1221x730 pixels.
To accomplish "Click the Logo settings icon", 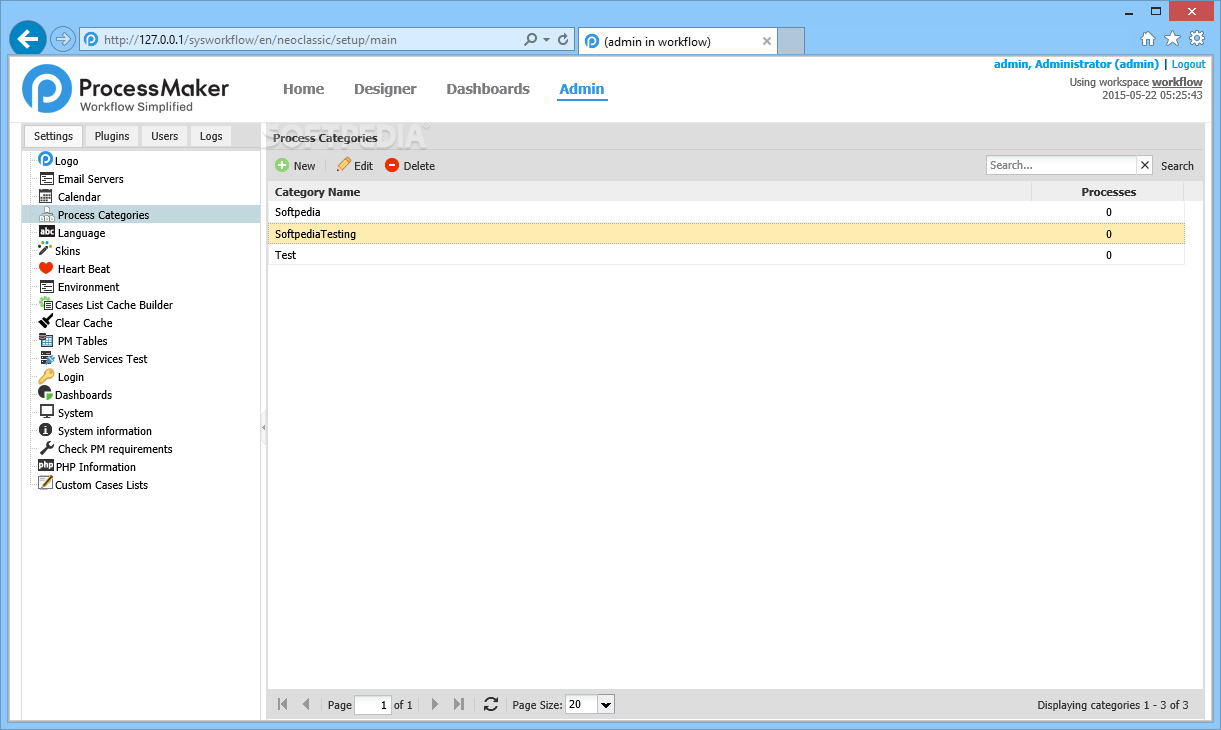I will (x=46, y=160).
